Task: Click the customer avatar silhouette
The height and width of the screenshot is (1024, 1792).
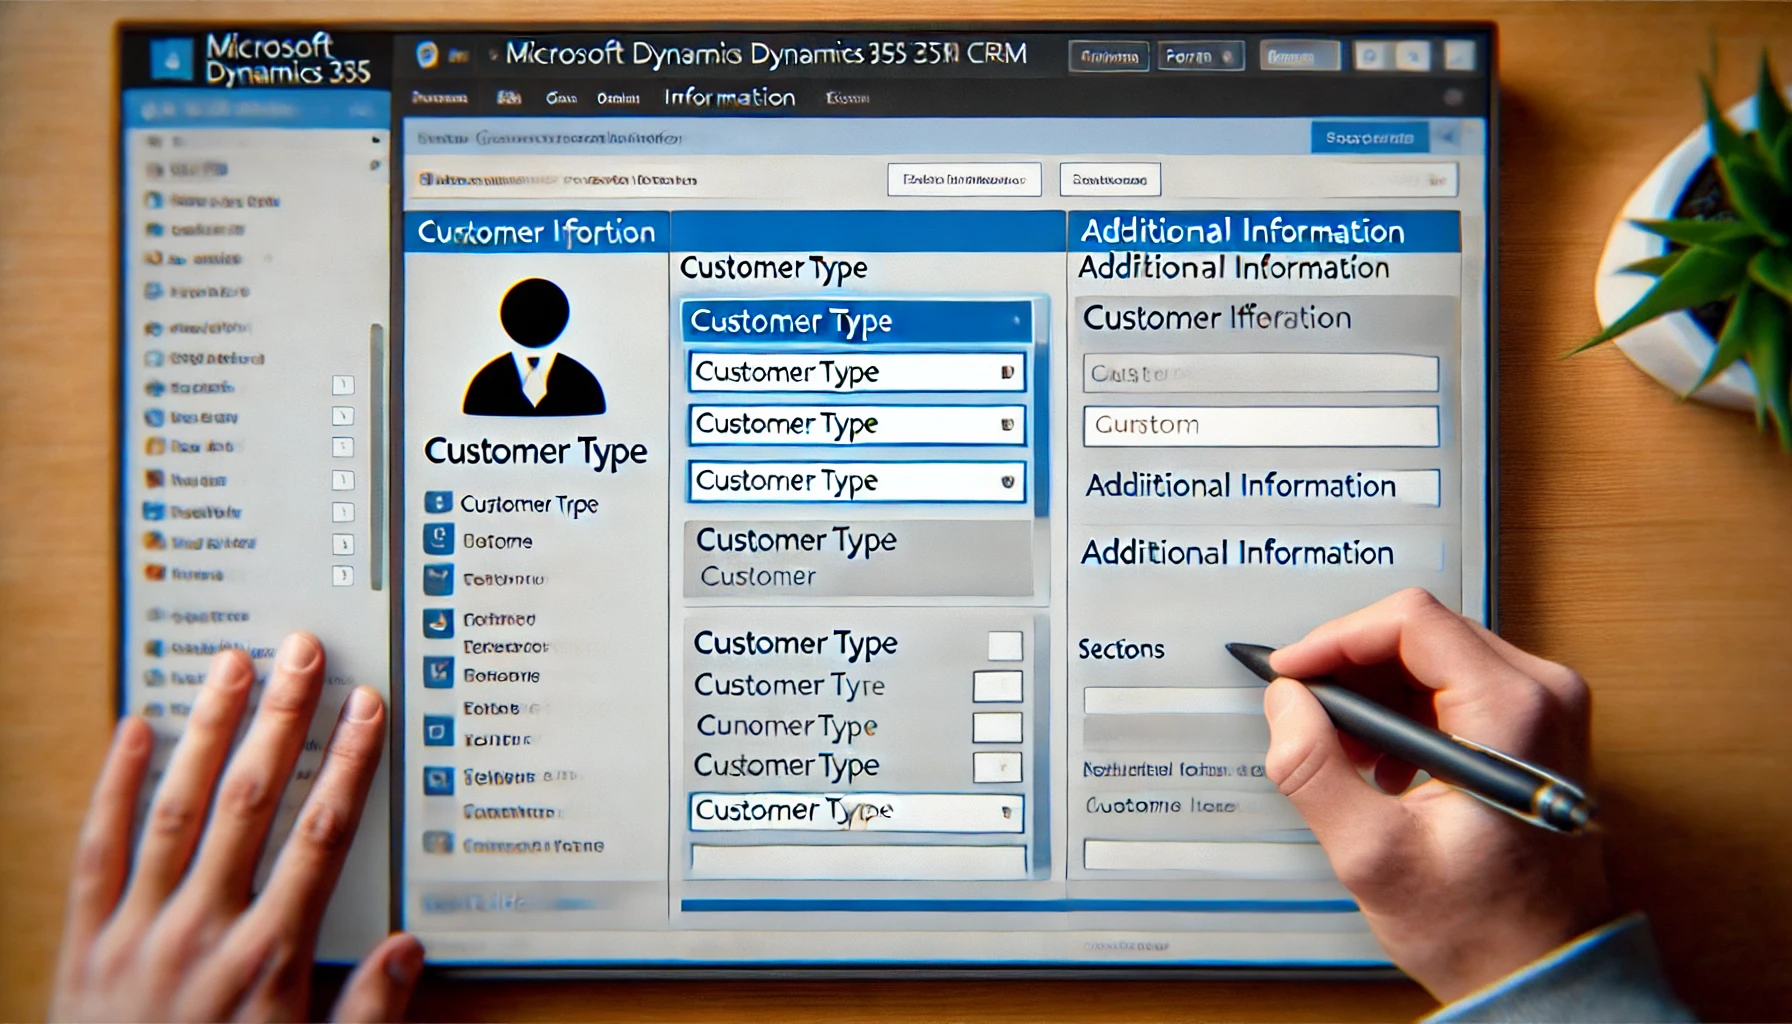Action: [535, 347]
